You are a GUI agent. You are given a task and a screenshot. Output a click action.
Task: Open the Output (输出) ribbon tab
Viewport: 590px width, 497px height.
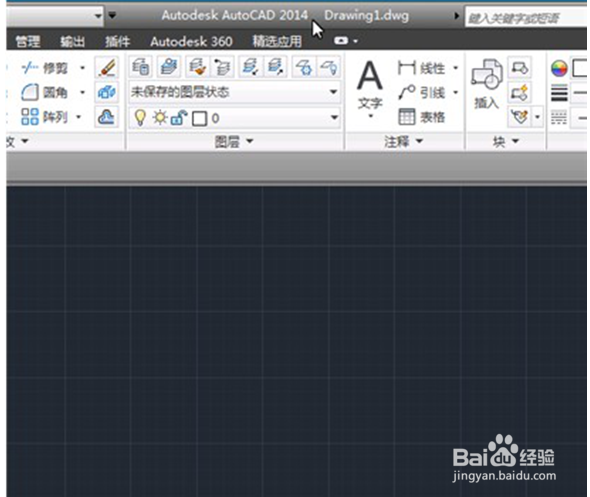point(73,41)
